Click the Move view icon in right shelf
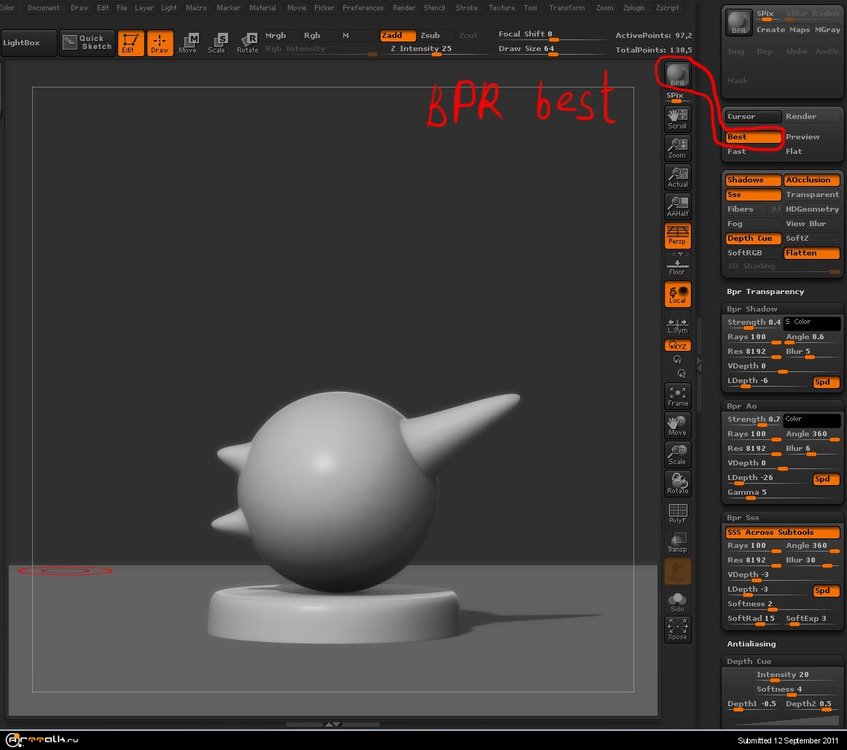847x750 pixels. [677, 426]
